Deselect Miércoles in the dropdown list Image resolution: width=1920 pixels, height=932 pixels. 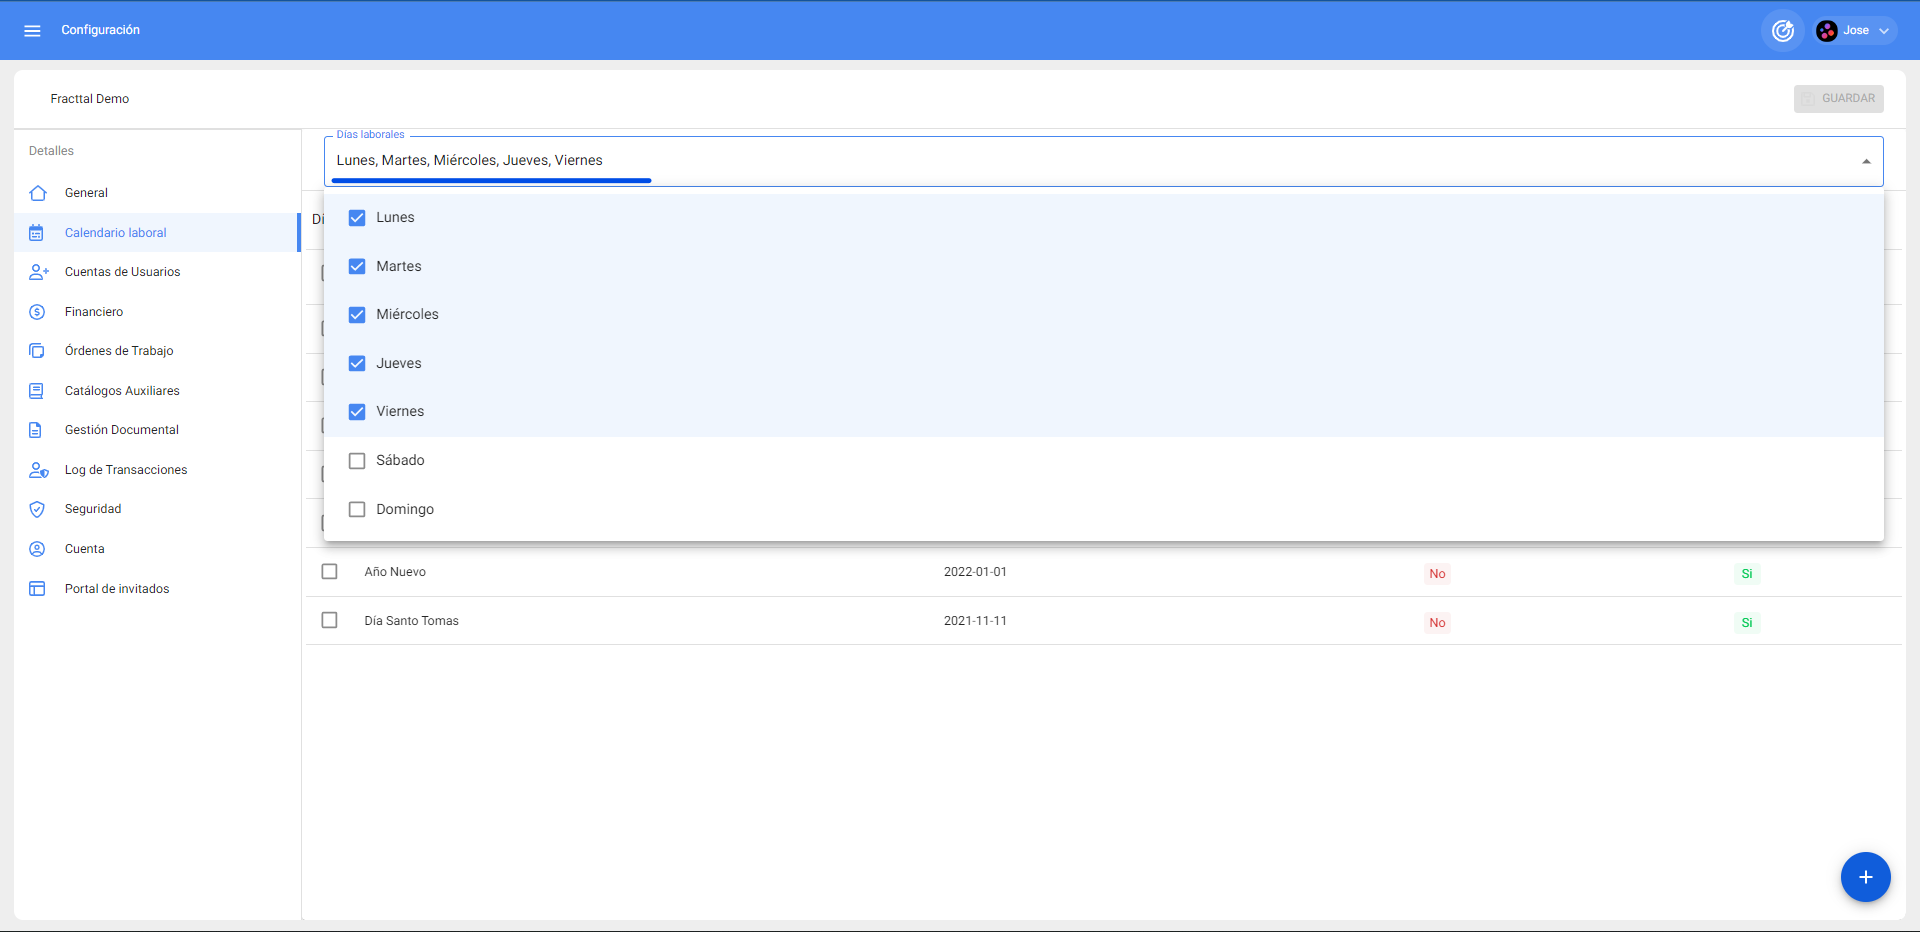coord(357,315)
